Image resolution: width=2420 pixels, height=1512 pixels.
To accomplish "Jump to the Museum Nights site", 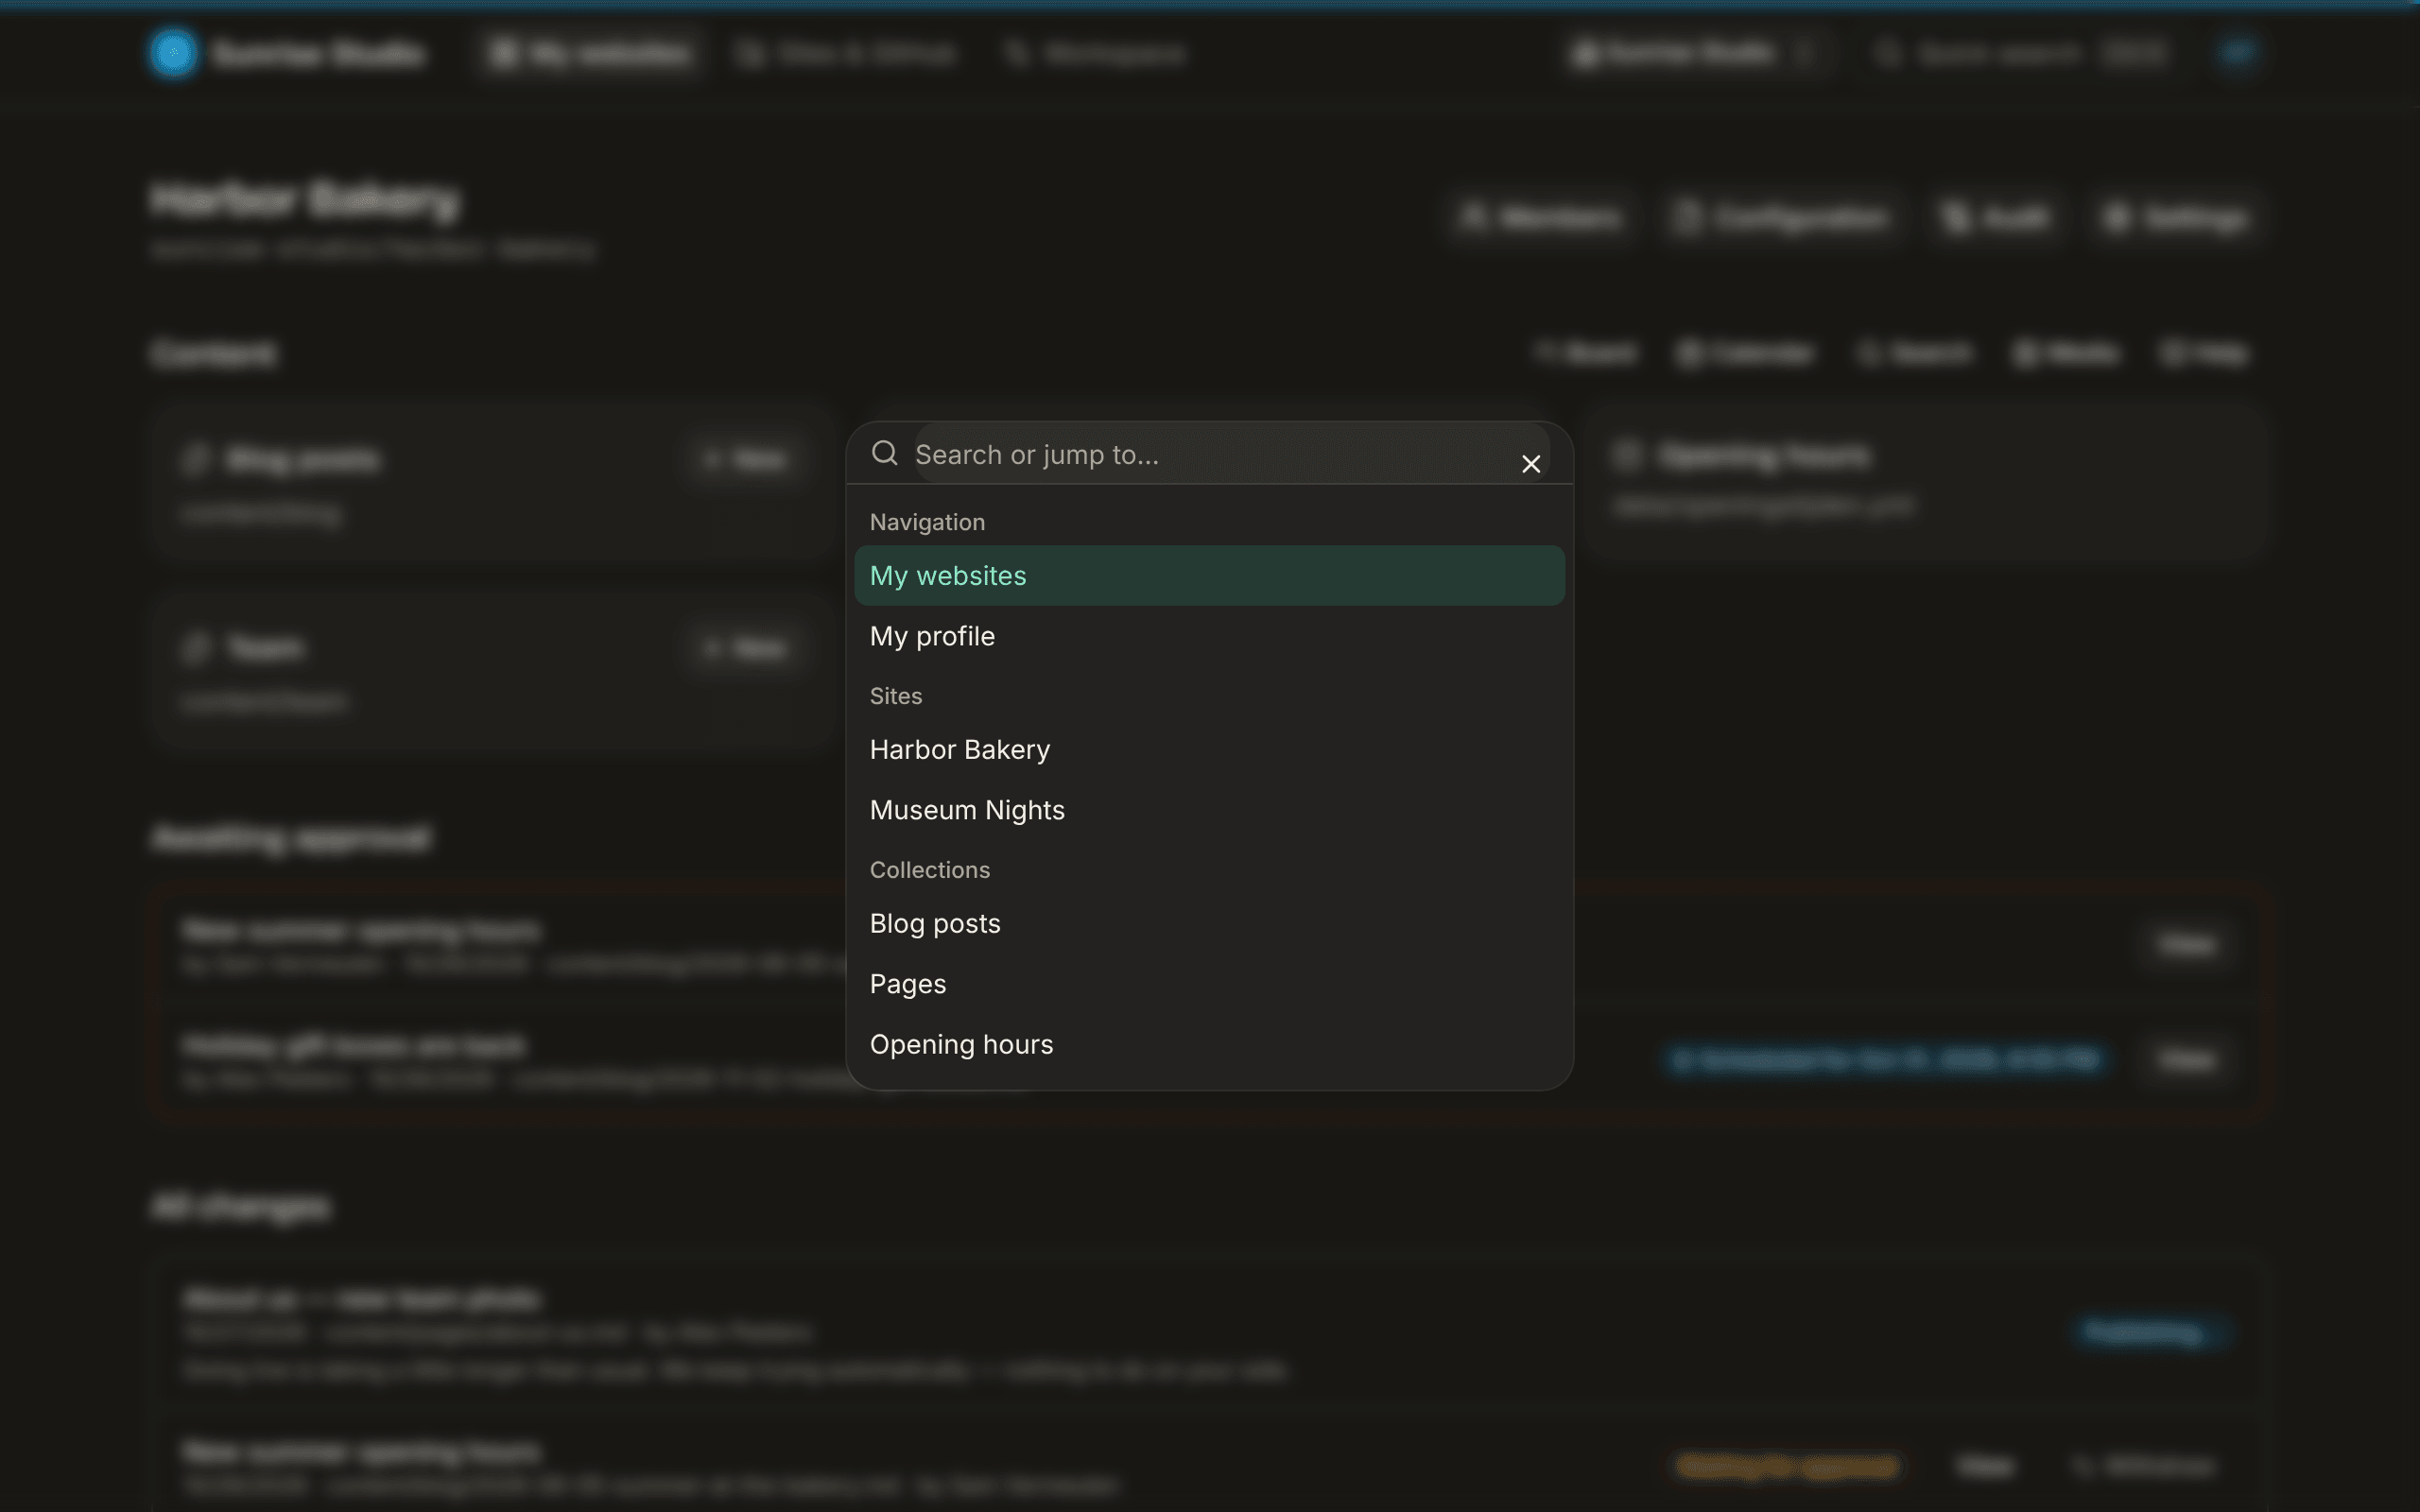I will pos(1209,810).
